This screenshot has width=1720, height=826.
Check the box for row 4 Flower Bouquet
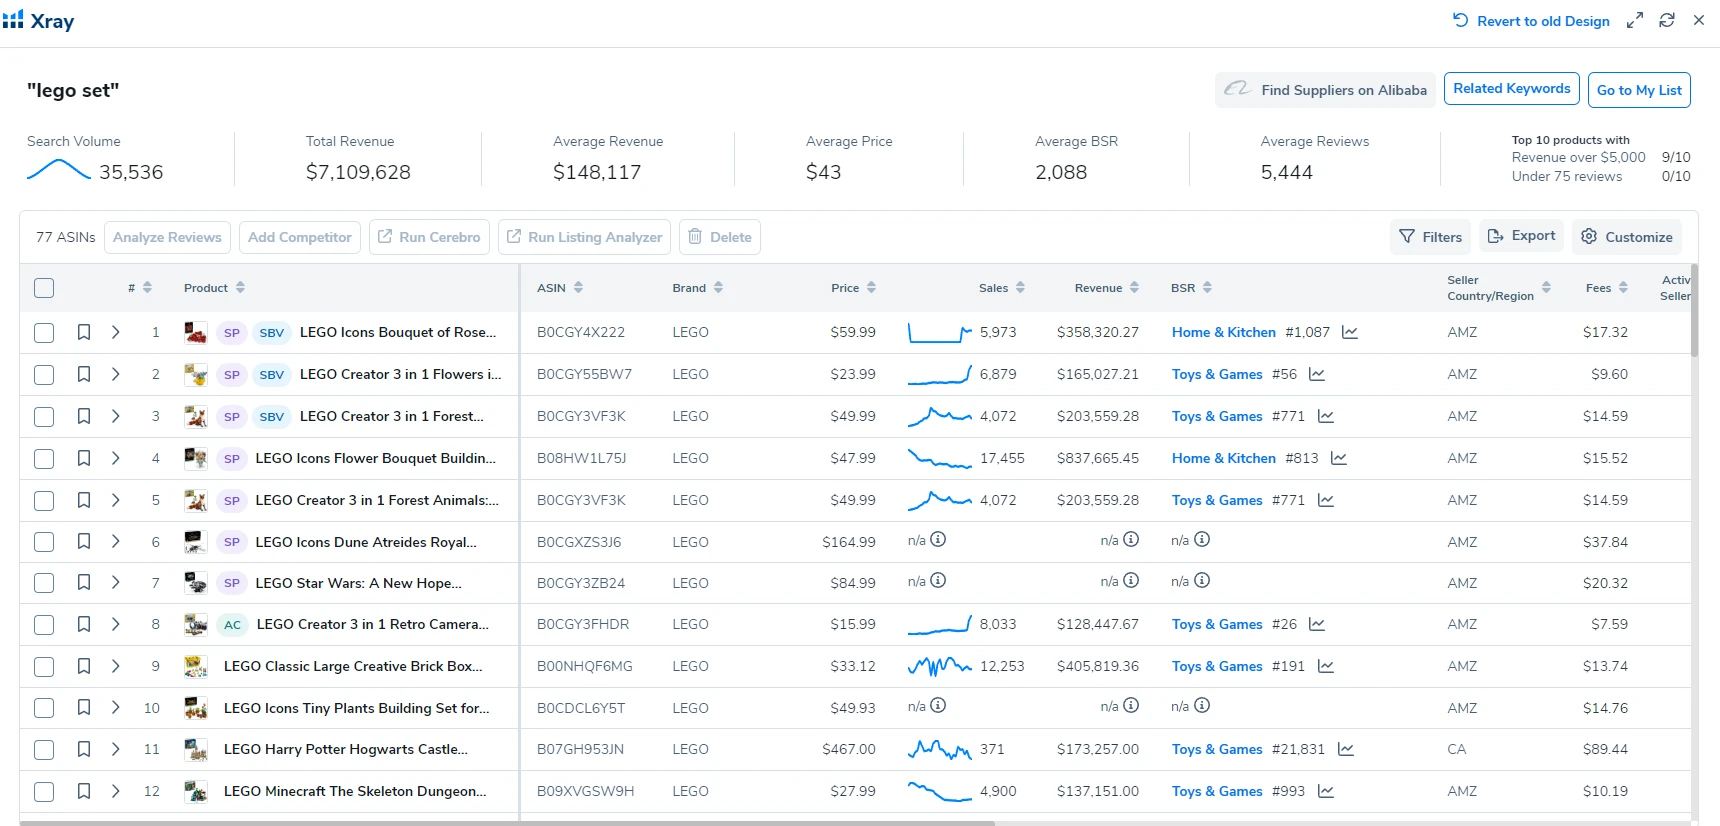(x=44, y=458)
